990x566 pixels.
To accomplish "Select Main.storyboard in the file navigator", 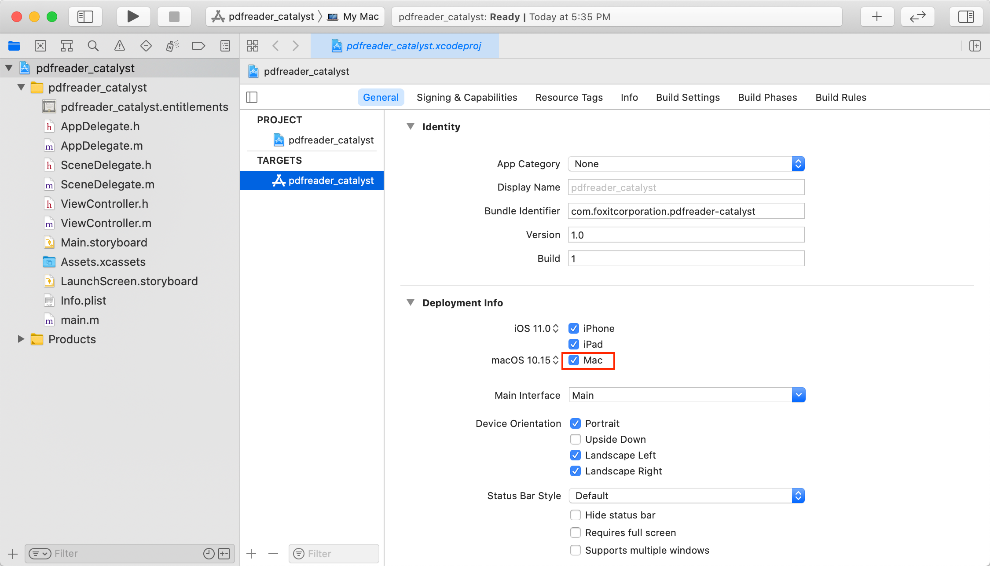I will pyautogui.click(x=103, y=243).
